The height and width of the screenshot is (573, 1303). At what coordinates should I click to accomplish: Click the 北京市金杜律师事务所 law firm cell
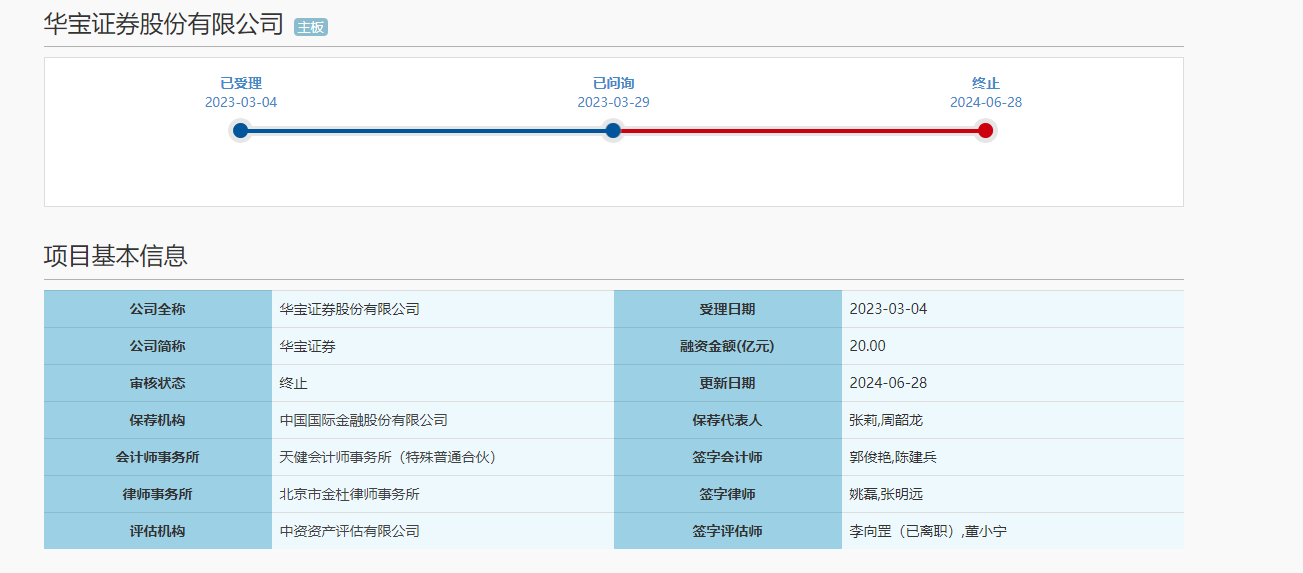tap(443, 494)
